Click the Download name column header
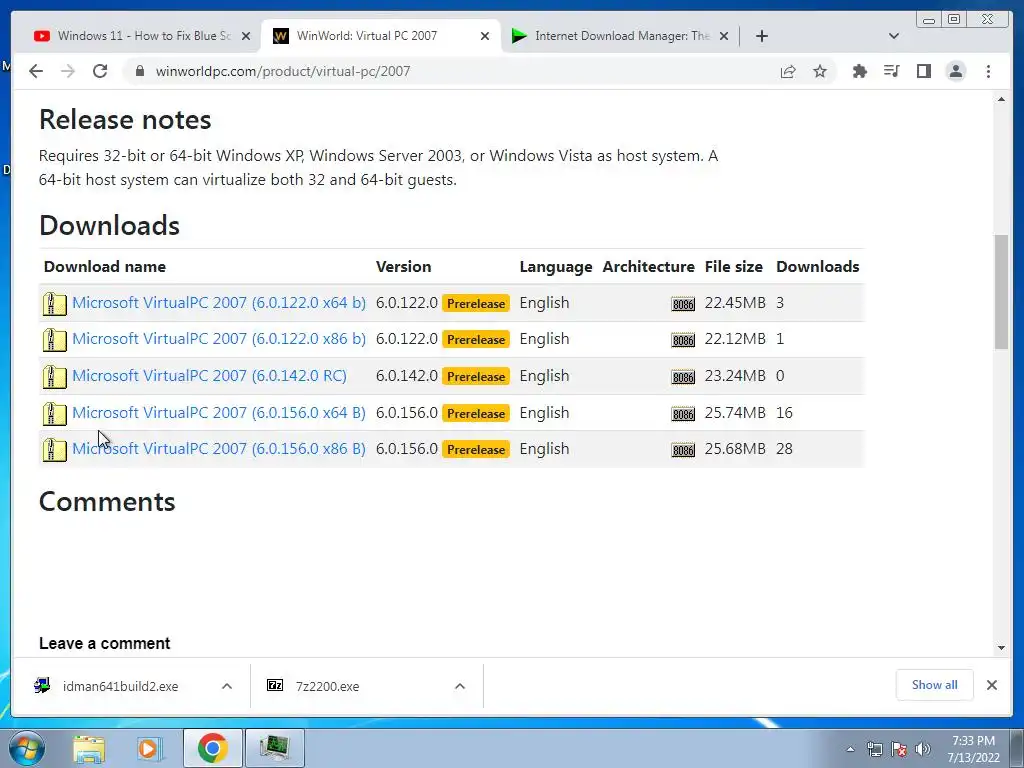Screen dimensions: 1024x768 pyautogui.click(x=104, y=266)
